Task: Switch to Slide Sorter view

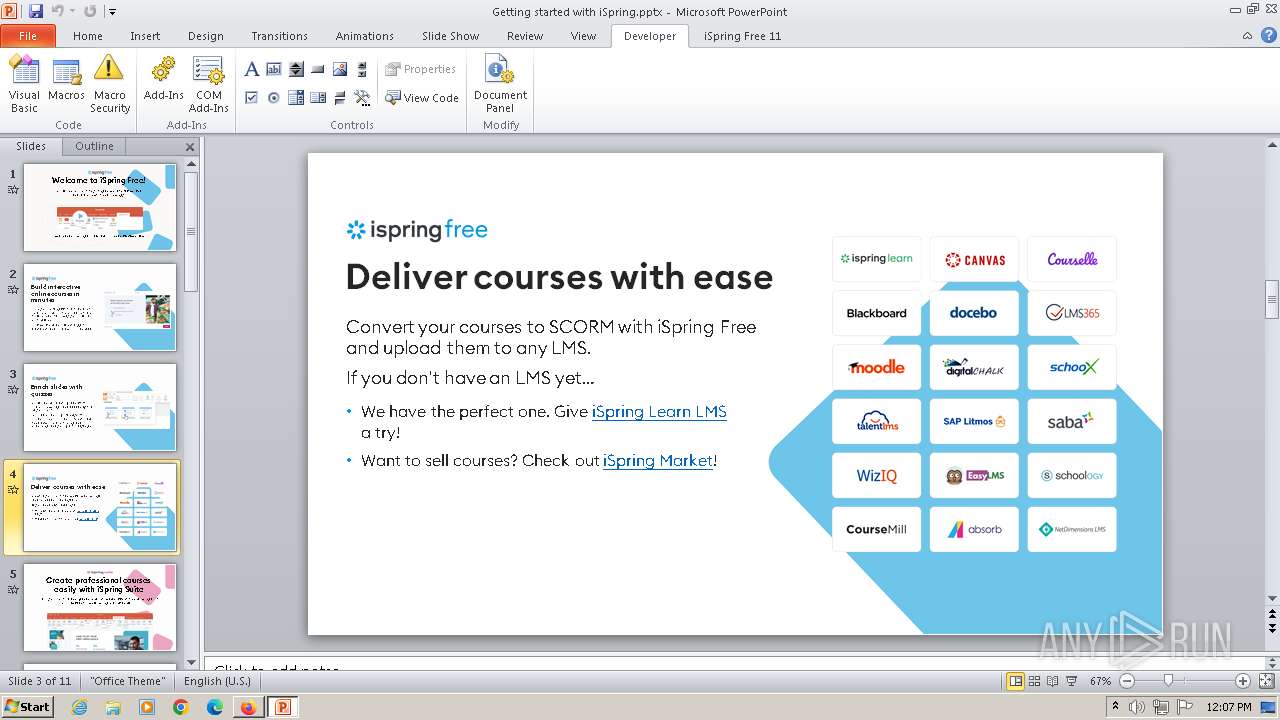Action: tap(1035, 681)
